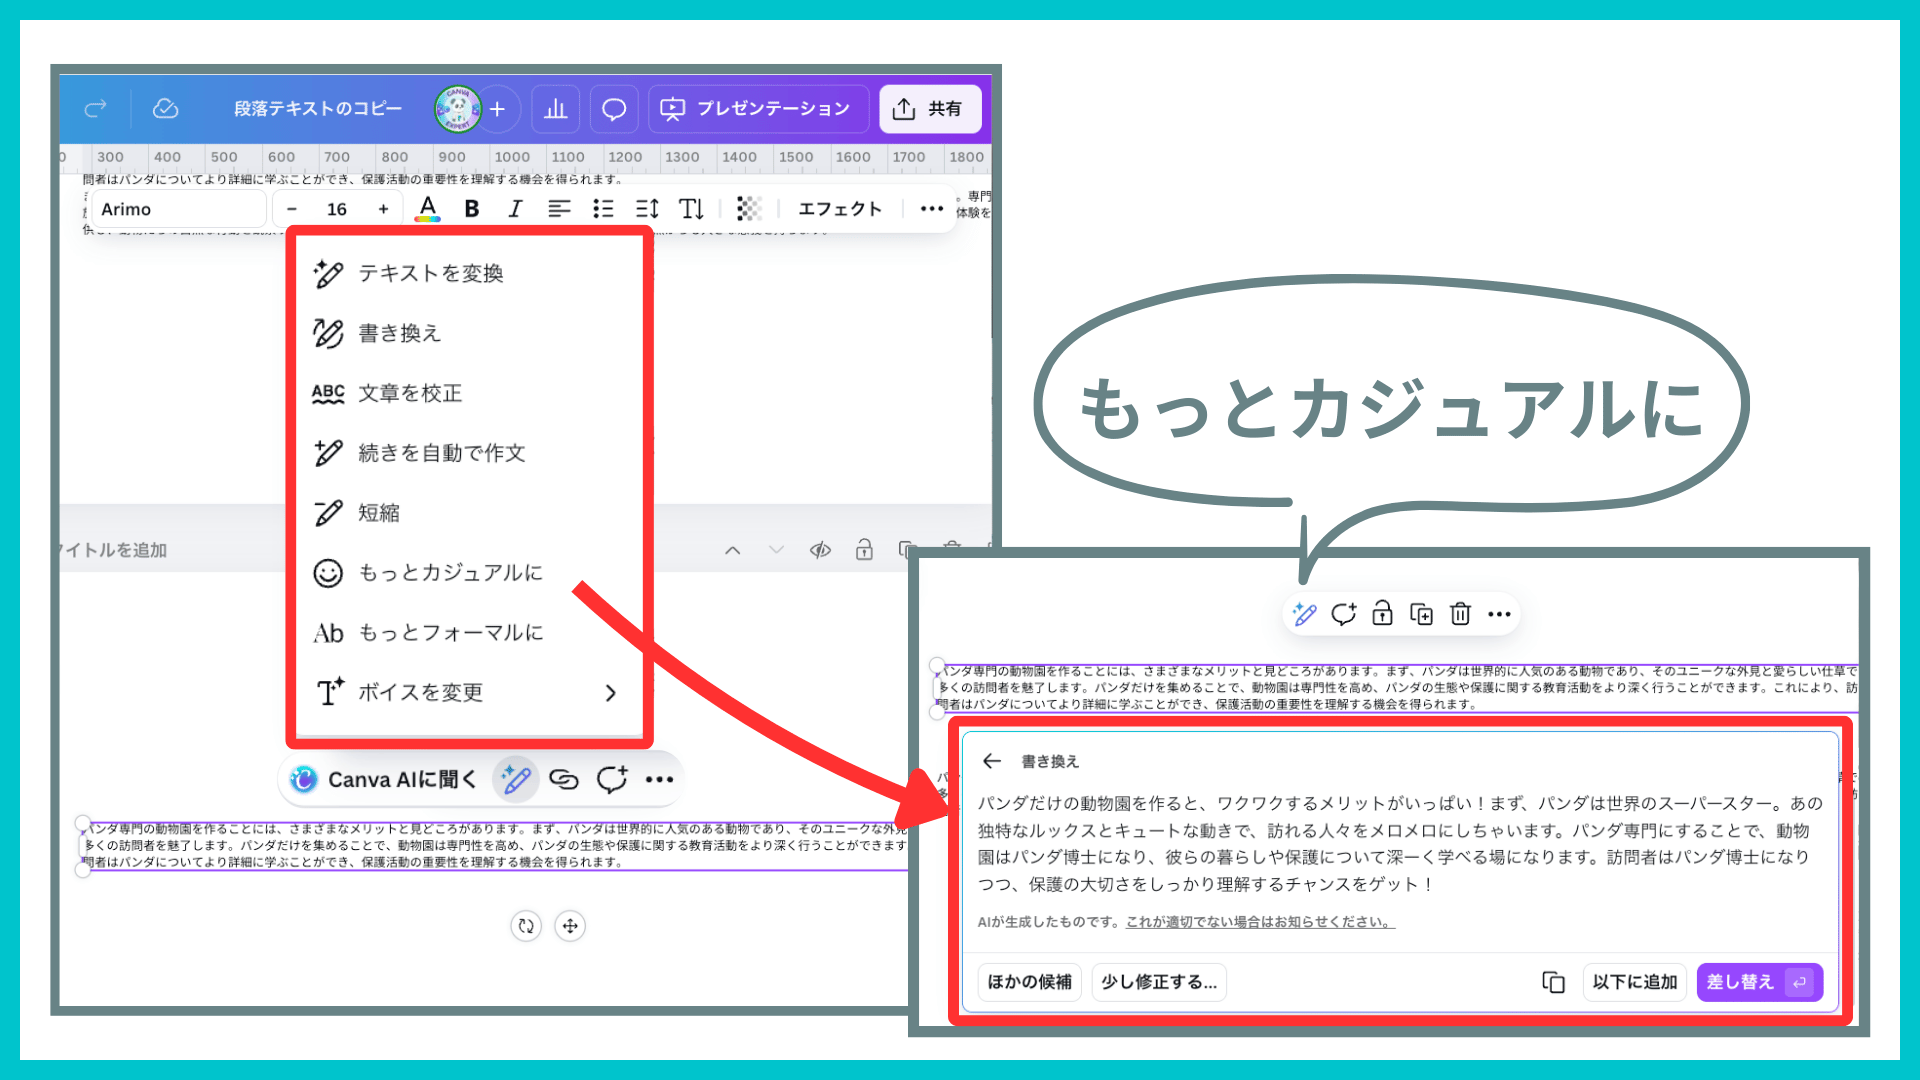Viewport: 1920px width, 1080px height.
Task: Duplicate the element with the copy icon
Action: coord(1422,614)
